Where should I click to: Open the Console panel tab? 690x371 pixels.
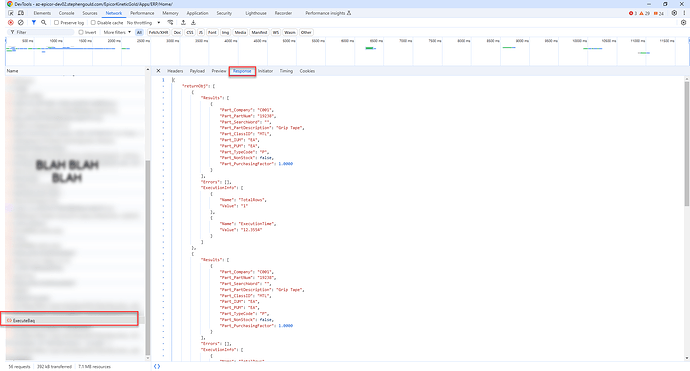pos(66,13)
